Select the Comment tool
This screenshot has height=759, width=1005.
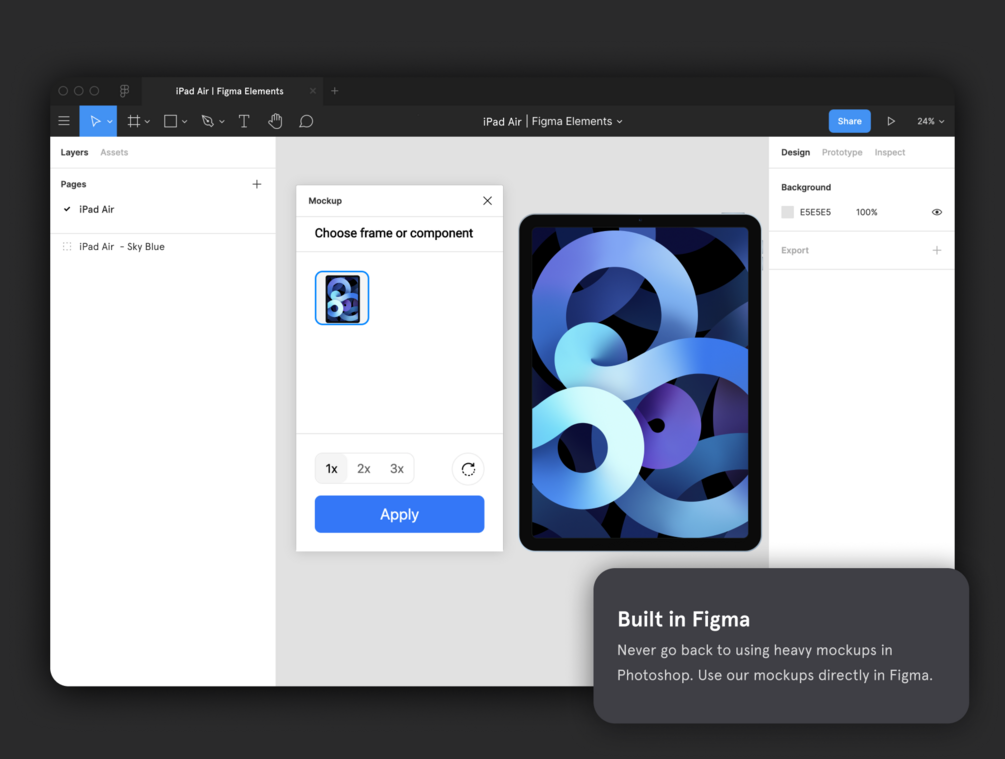pos(306,121)
